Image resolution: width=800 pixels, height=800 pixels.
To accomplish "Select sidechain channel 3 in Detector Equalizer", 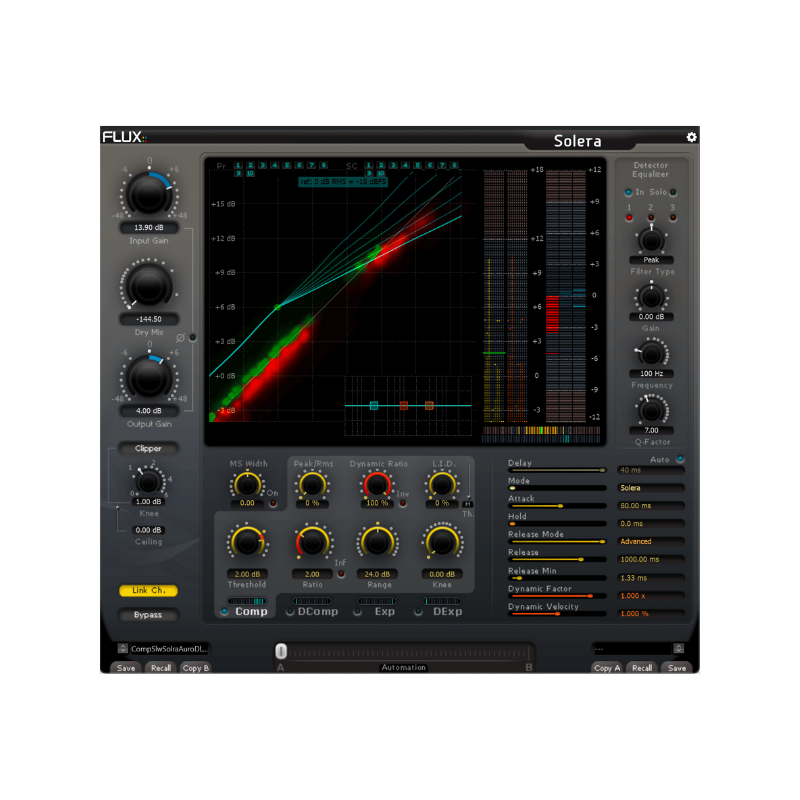I will 672,218.
